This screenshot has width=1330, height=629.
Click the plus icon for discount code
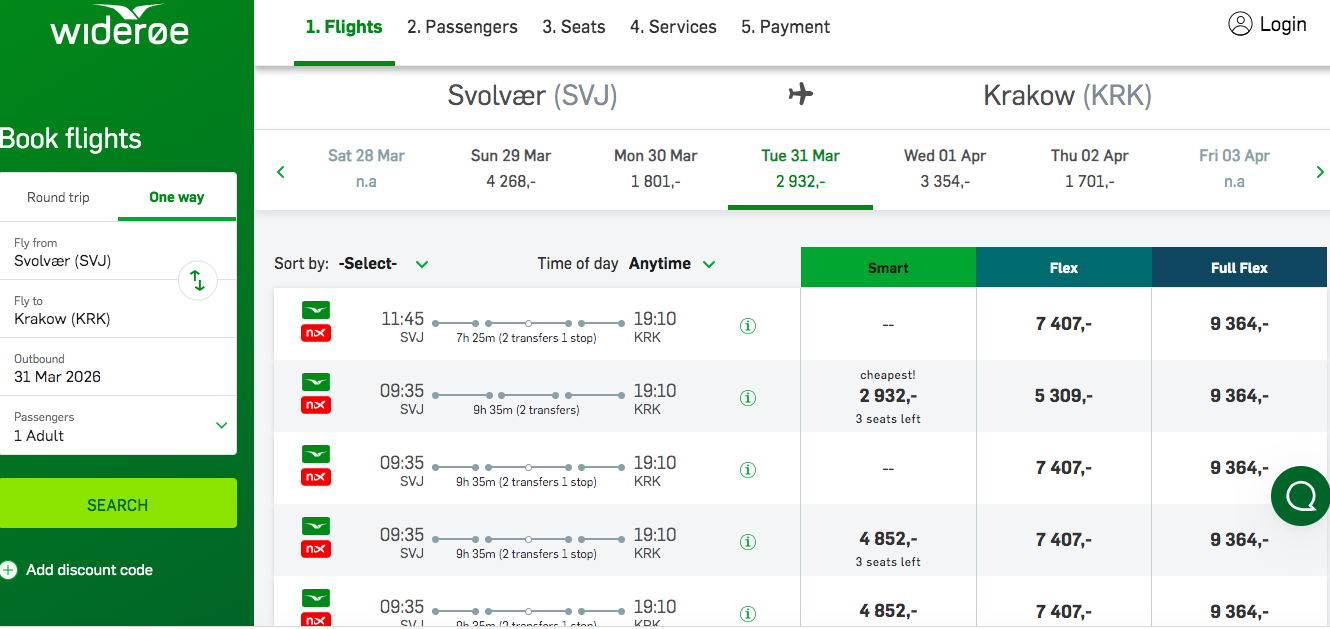click(x=9, y=570)
